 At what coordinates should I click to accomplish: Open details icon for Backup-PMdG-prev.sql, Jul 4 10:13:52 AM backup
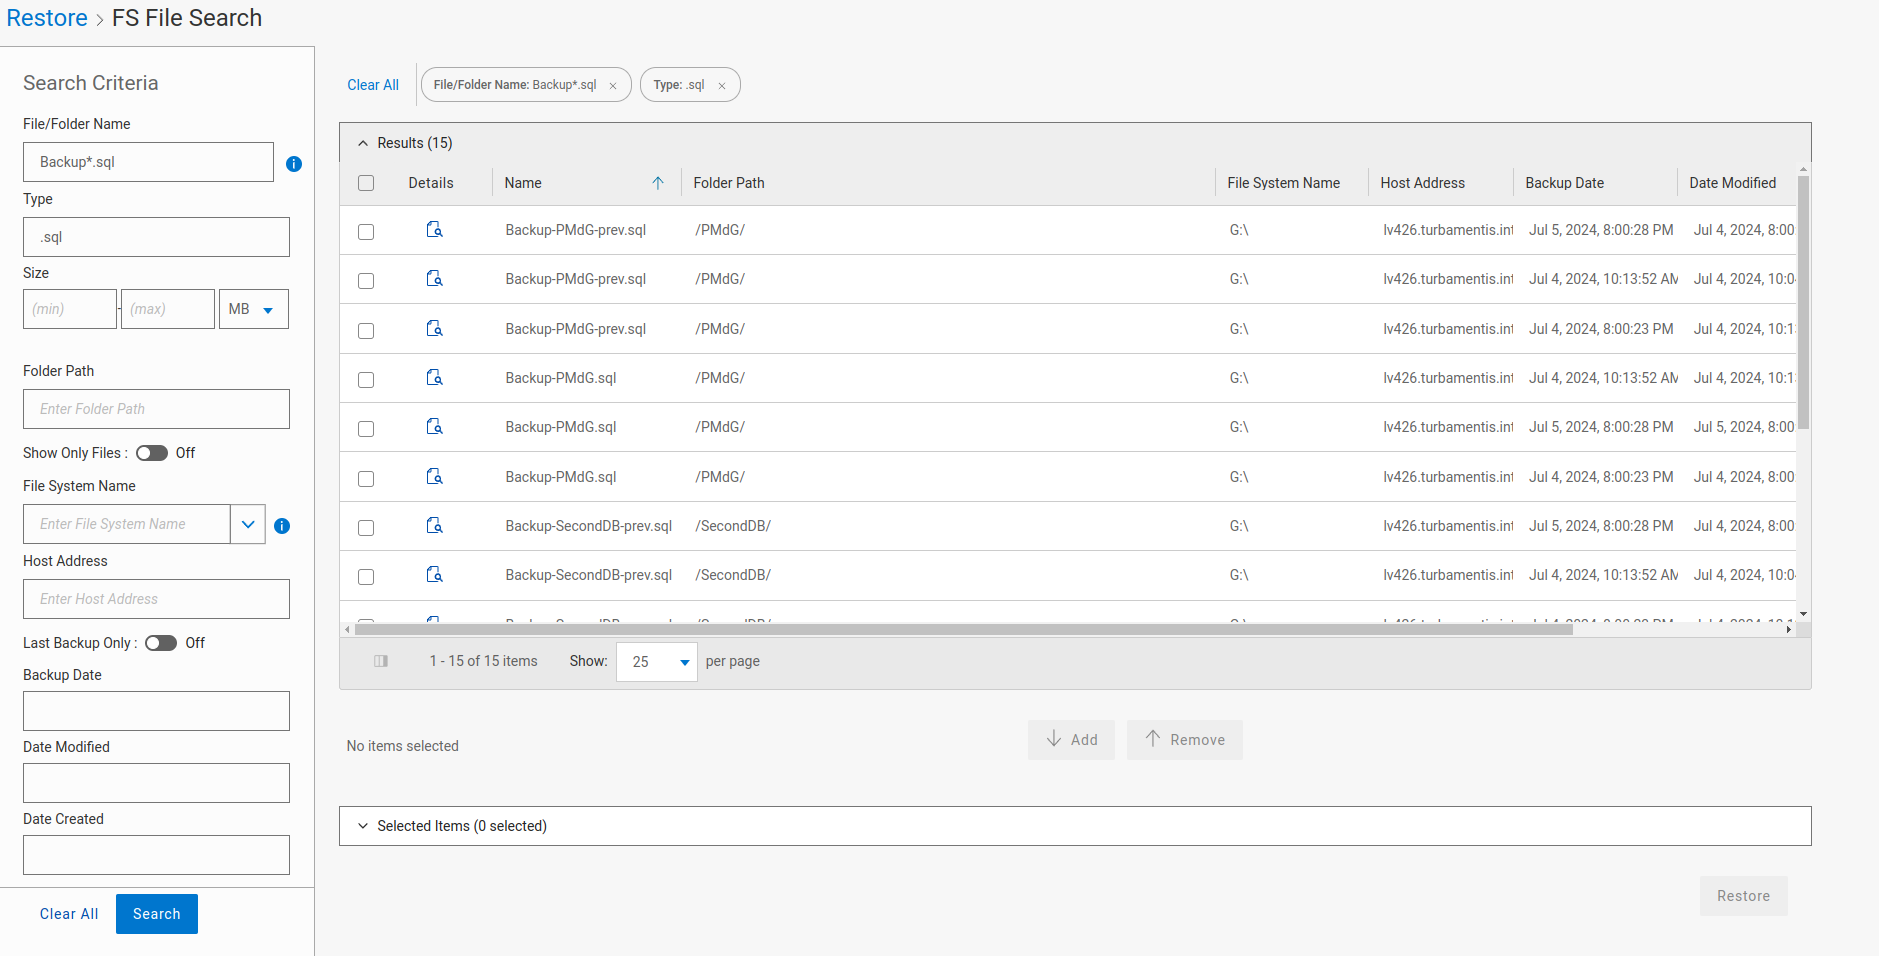[434, 279]
